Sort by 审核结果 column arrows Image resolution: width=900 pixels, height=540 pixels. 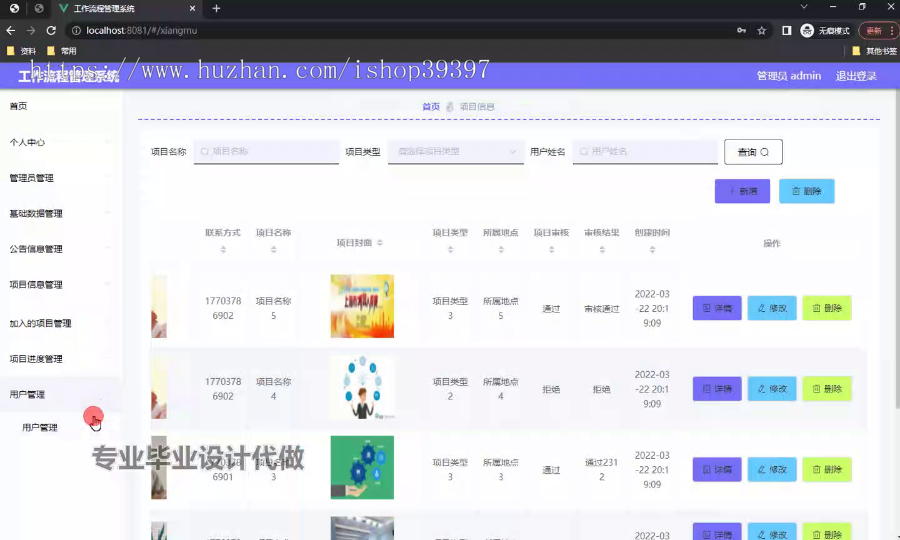click(602, 250)
